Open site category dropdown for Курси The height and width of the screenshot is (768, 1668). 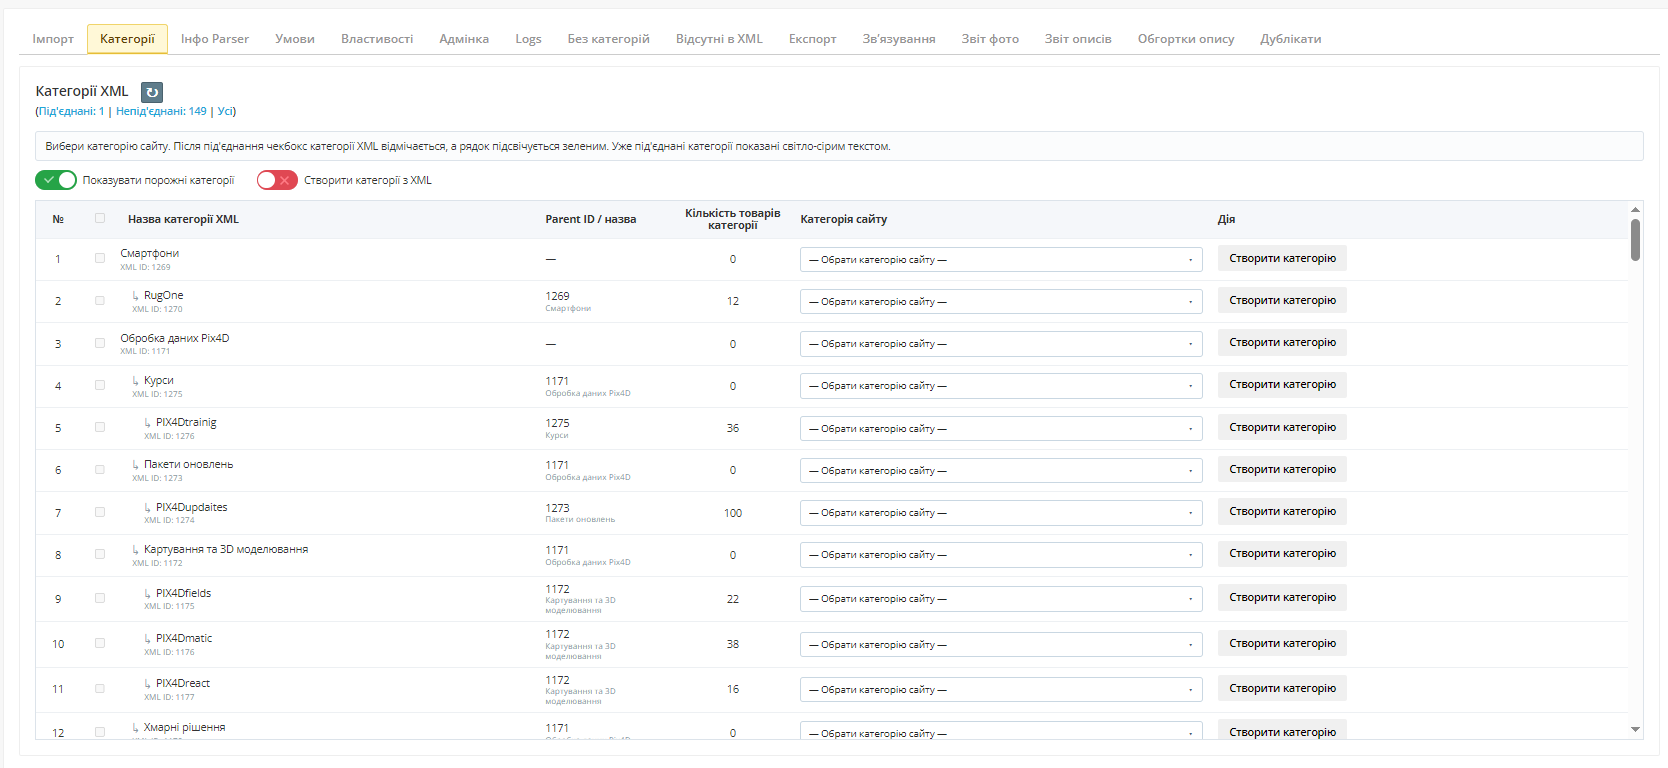pyautogui.click(x=1001, y=386)
